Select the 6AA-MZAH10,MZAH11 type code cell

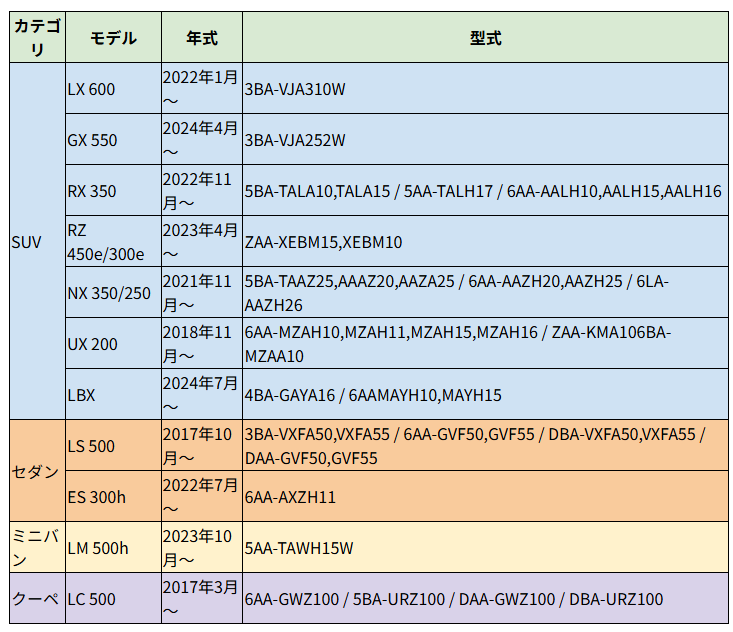pos(485,343)
